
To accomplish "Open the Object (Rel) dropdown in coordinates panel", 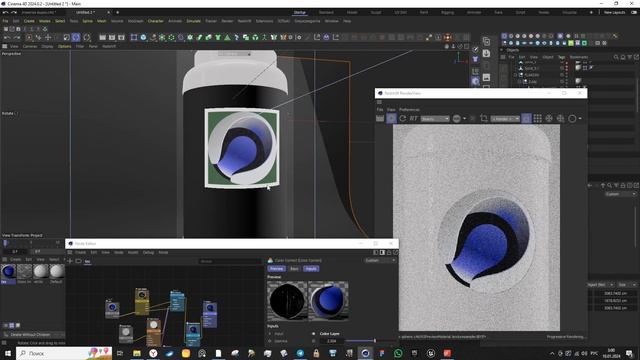I will [x=600, y=284].
